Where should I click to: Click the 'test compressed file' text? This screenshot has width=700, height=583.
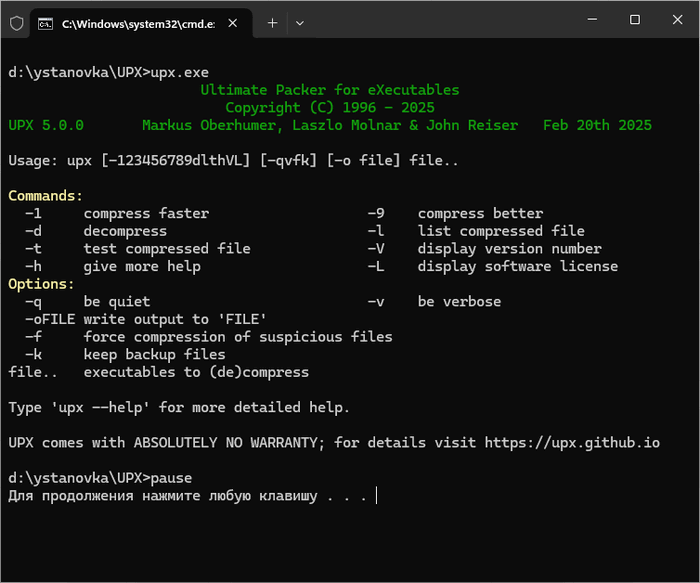(167, 249)
